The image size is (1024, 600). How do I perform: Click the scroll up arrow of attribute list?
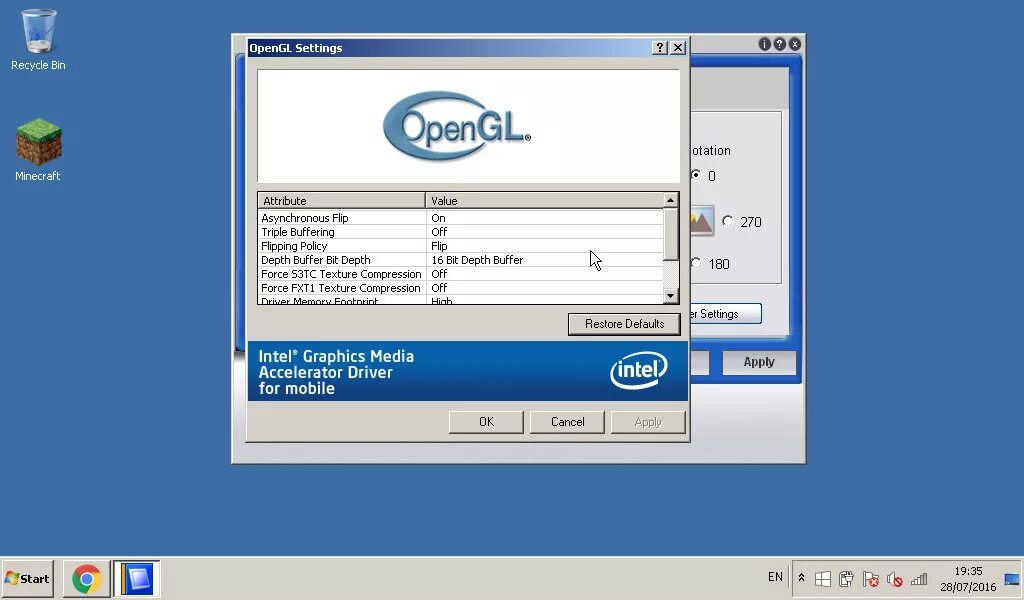pos(671,200)
